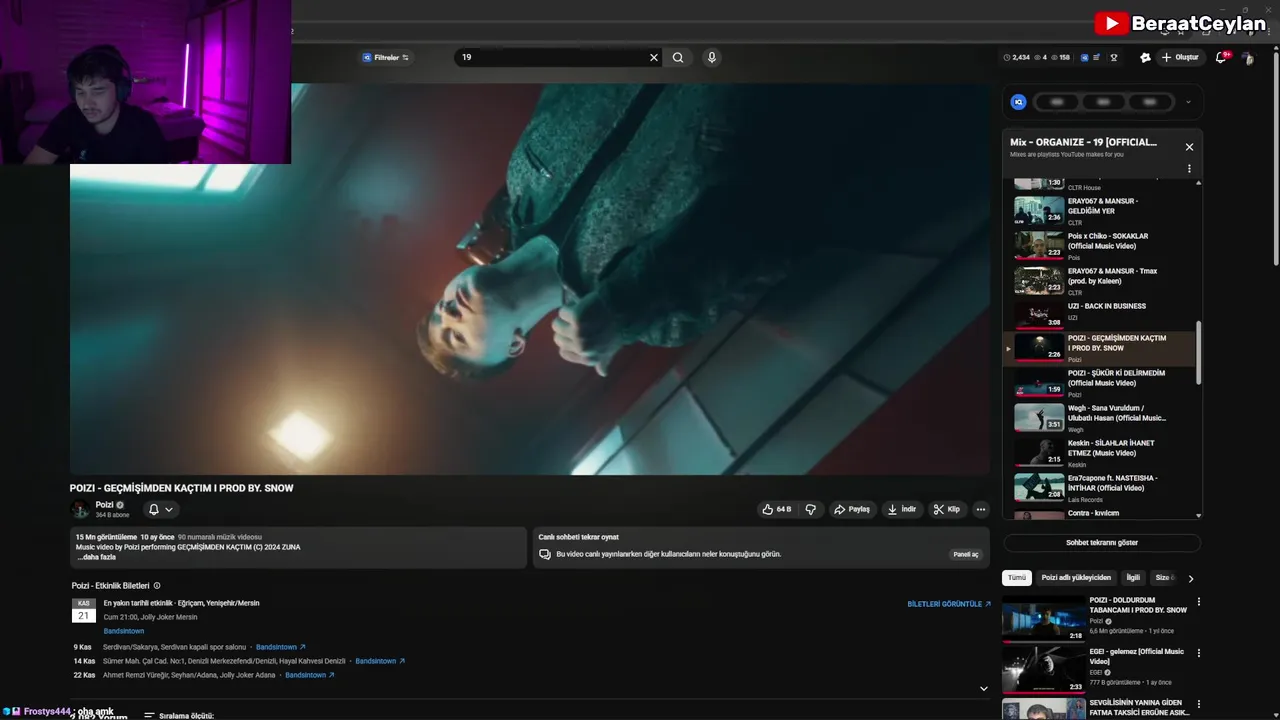Select the Tümü chip
The height and width of the screenshot is (720, 1280).
(1017, 578)
